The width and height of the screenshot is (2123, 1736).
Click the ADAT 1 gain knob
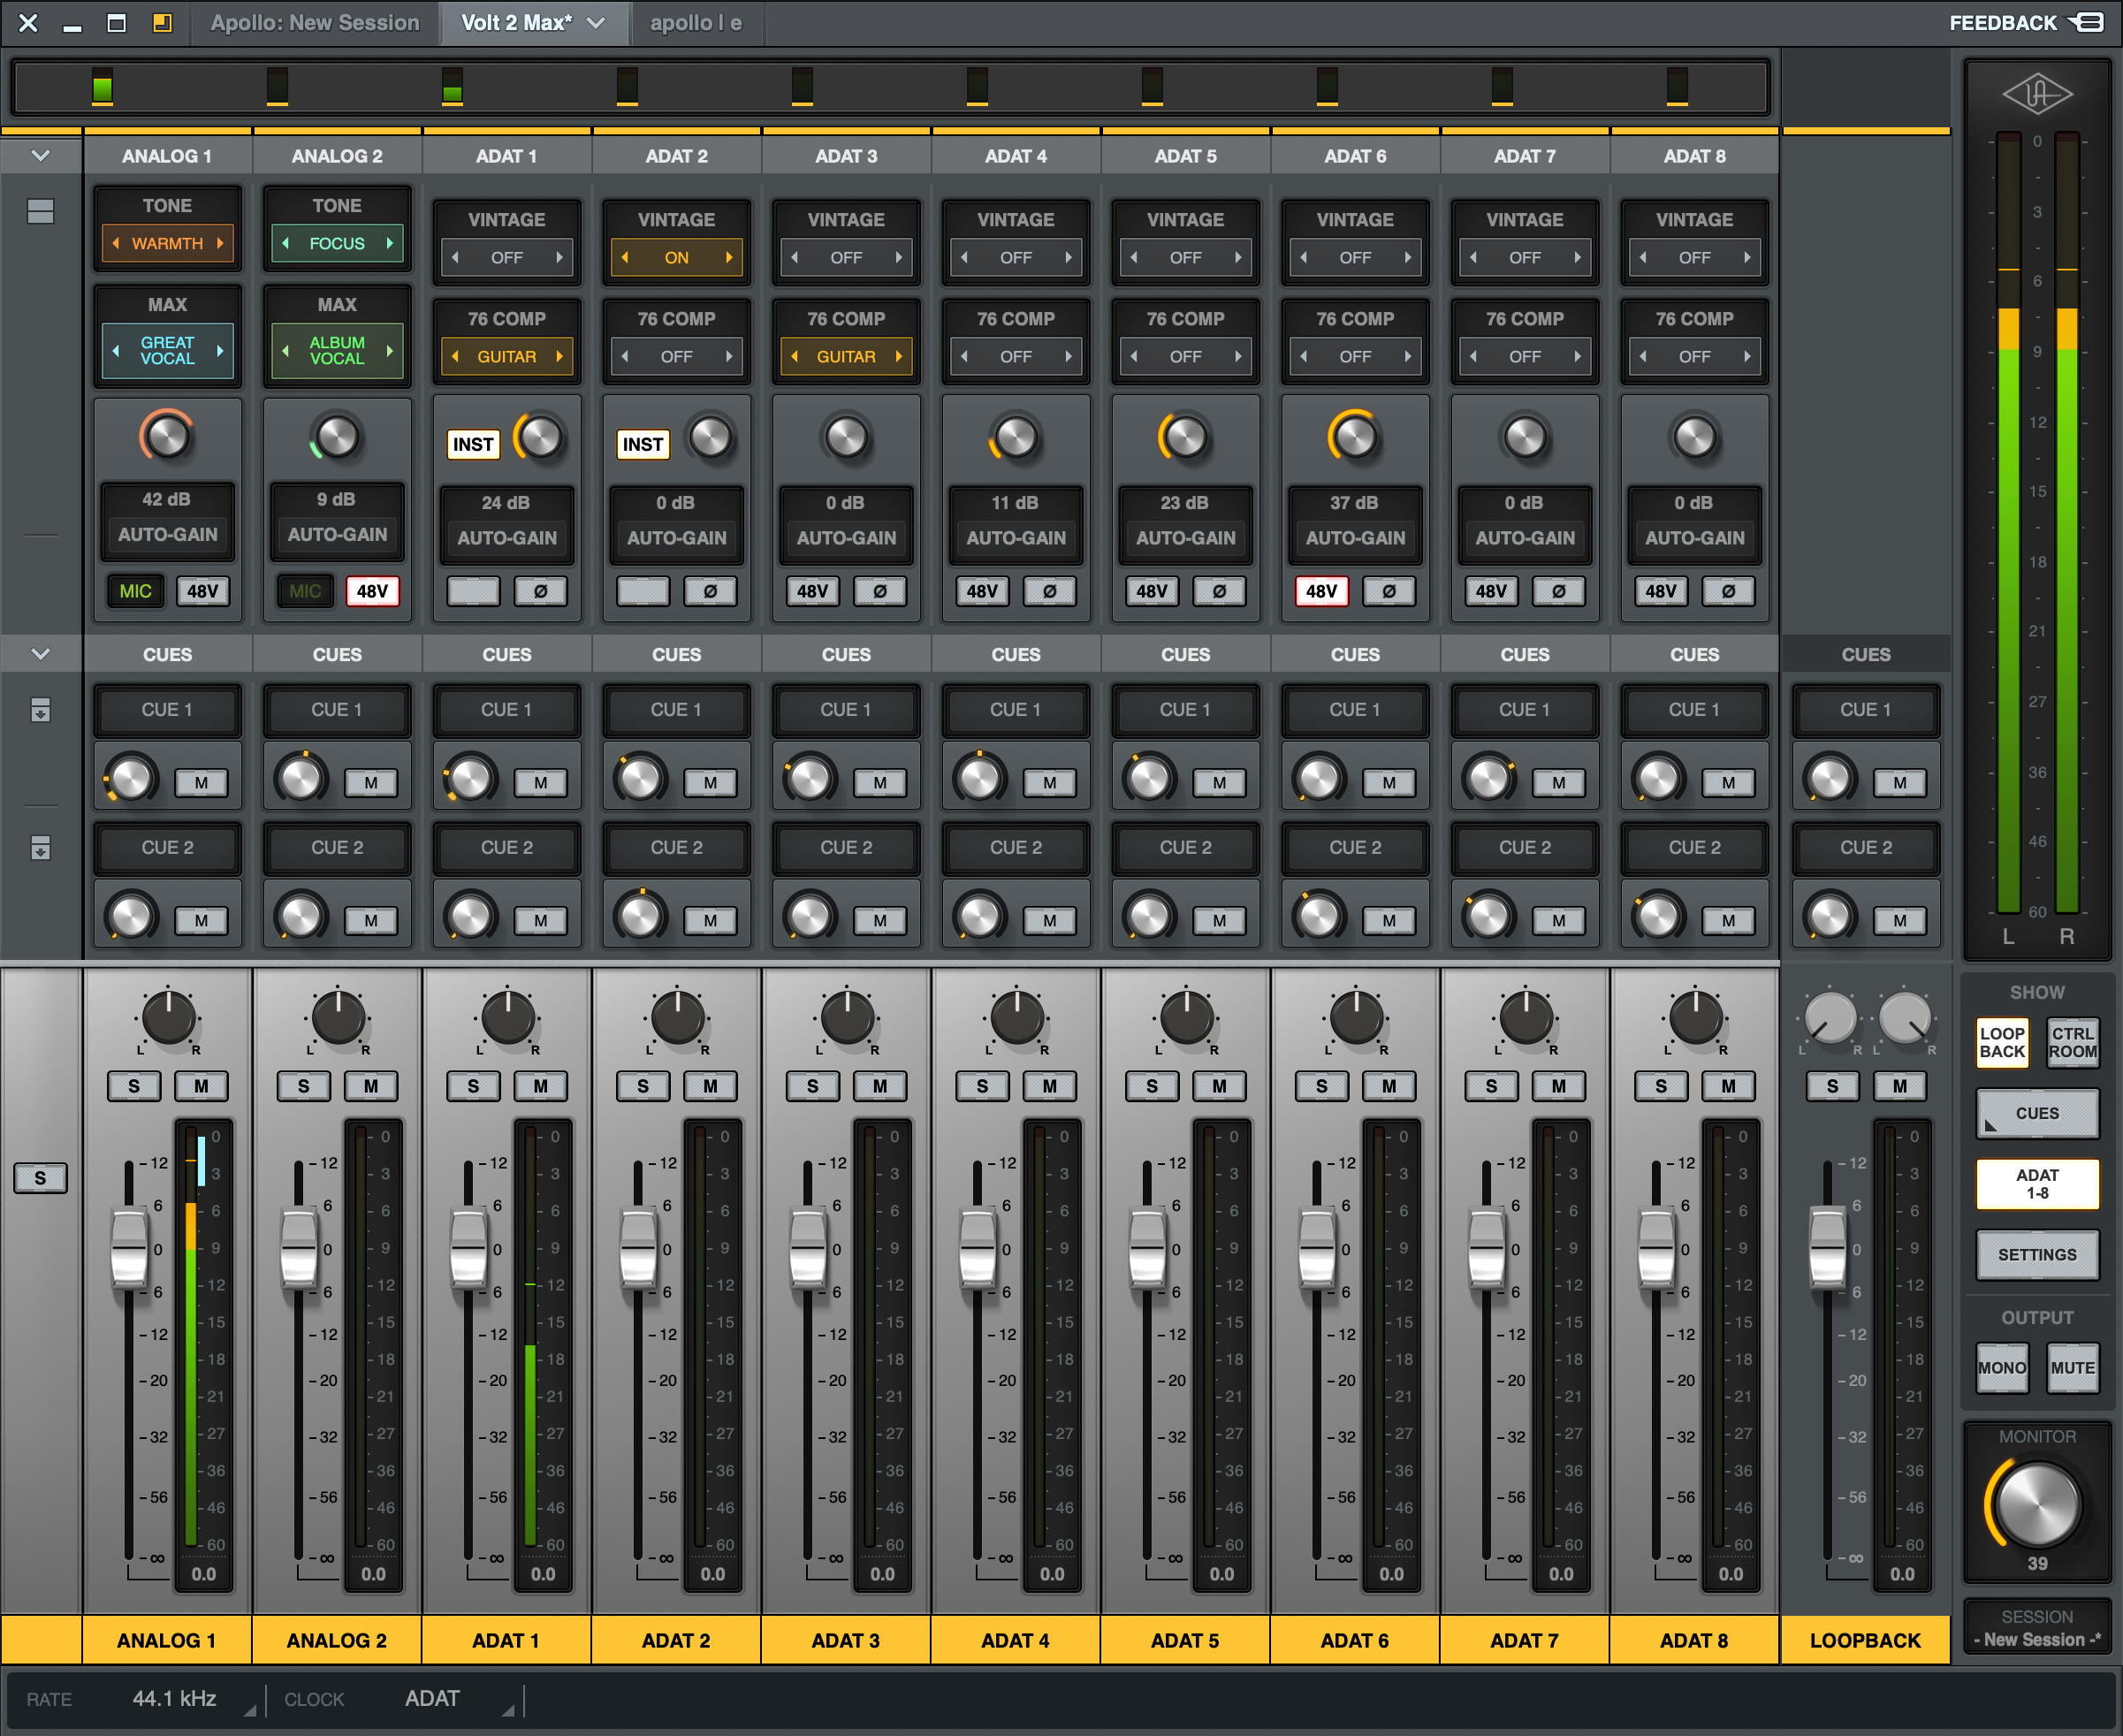541,437
